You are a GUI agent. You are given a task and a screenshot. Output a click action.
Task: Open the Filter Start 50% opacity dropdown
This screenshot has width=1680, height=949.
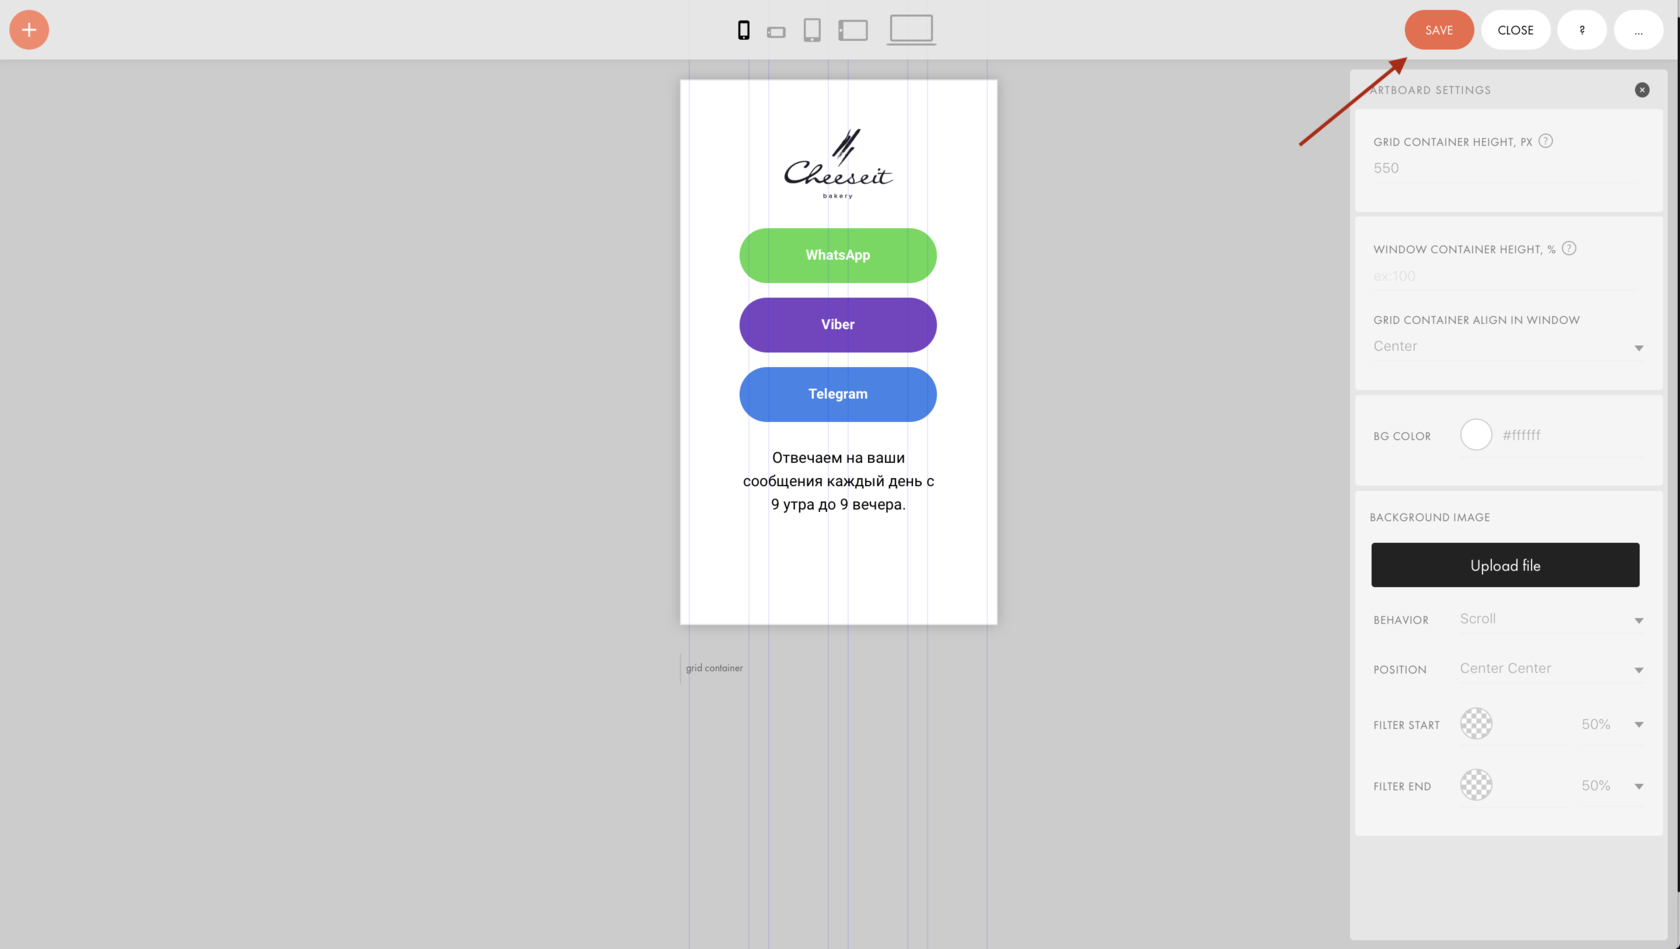[1611, 724]
